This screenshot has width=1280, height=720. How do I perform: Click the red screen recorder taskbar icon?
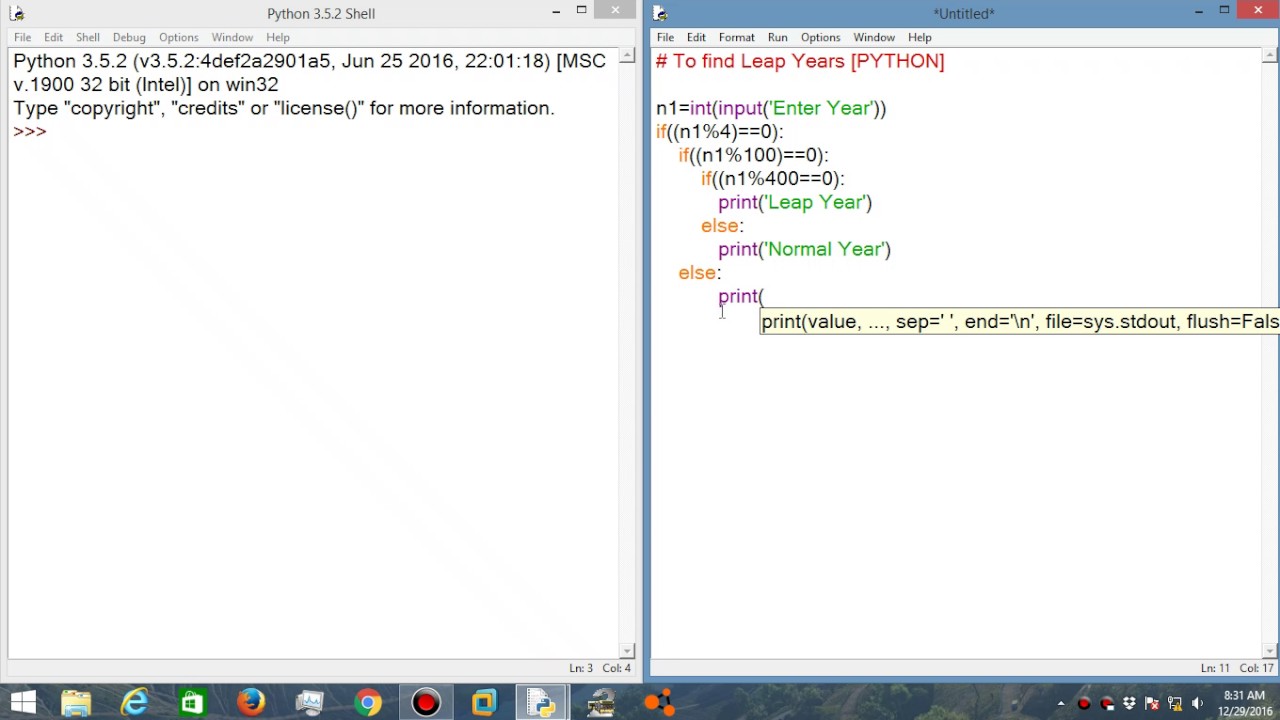pos(426,703)
